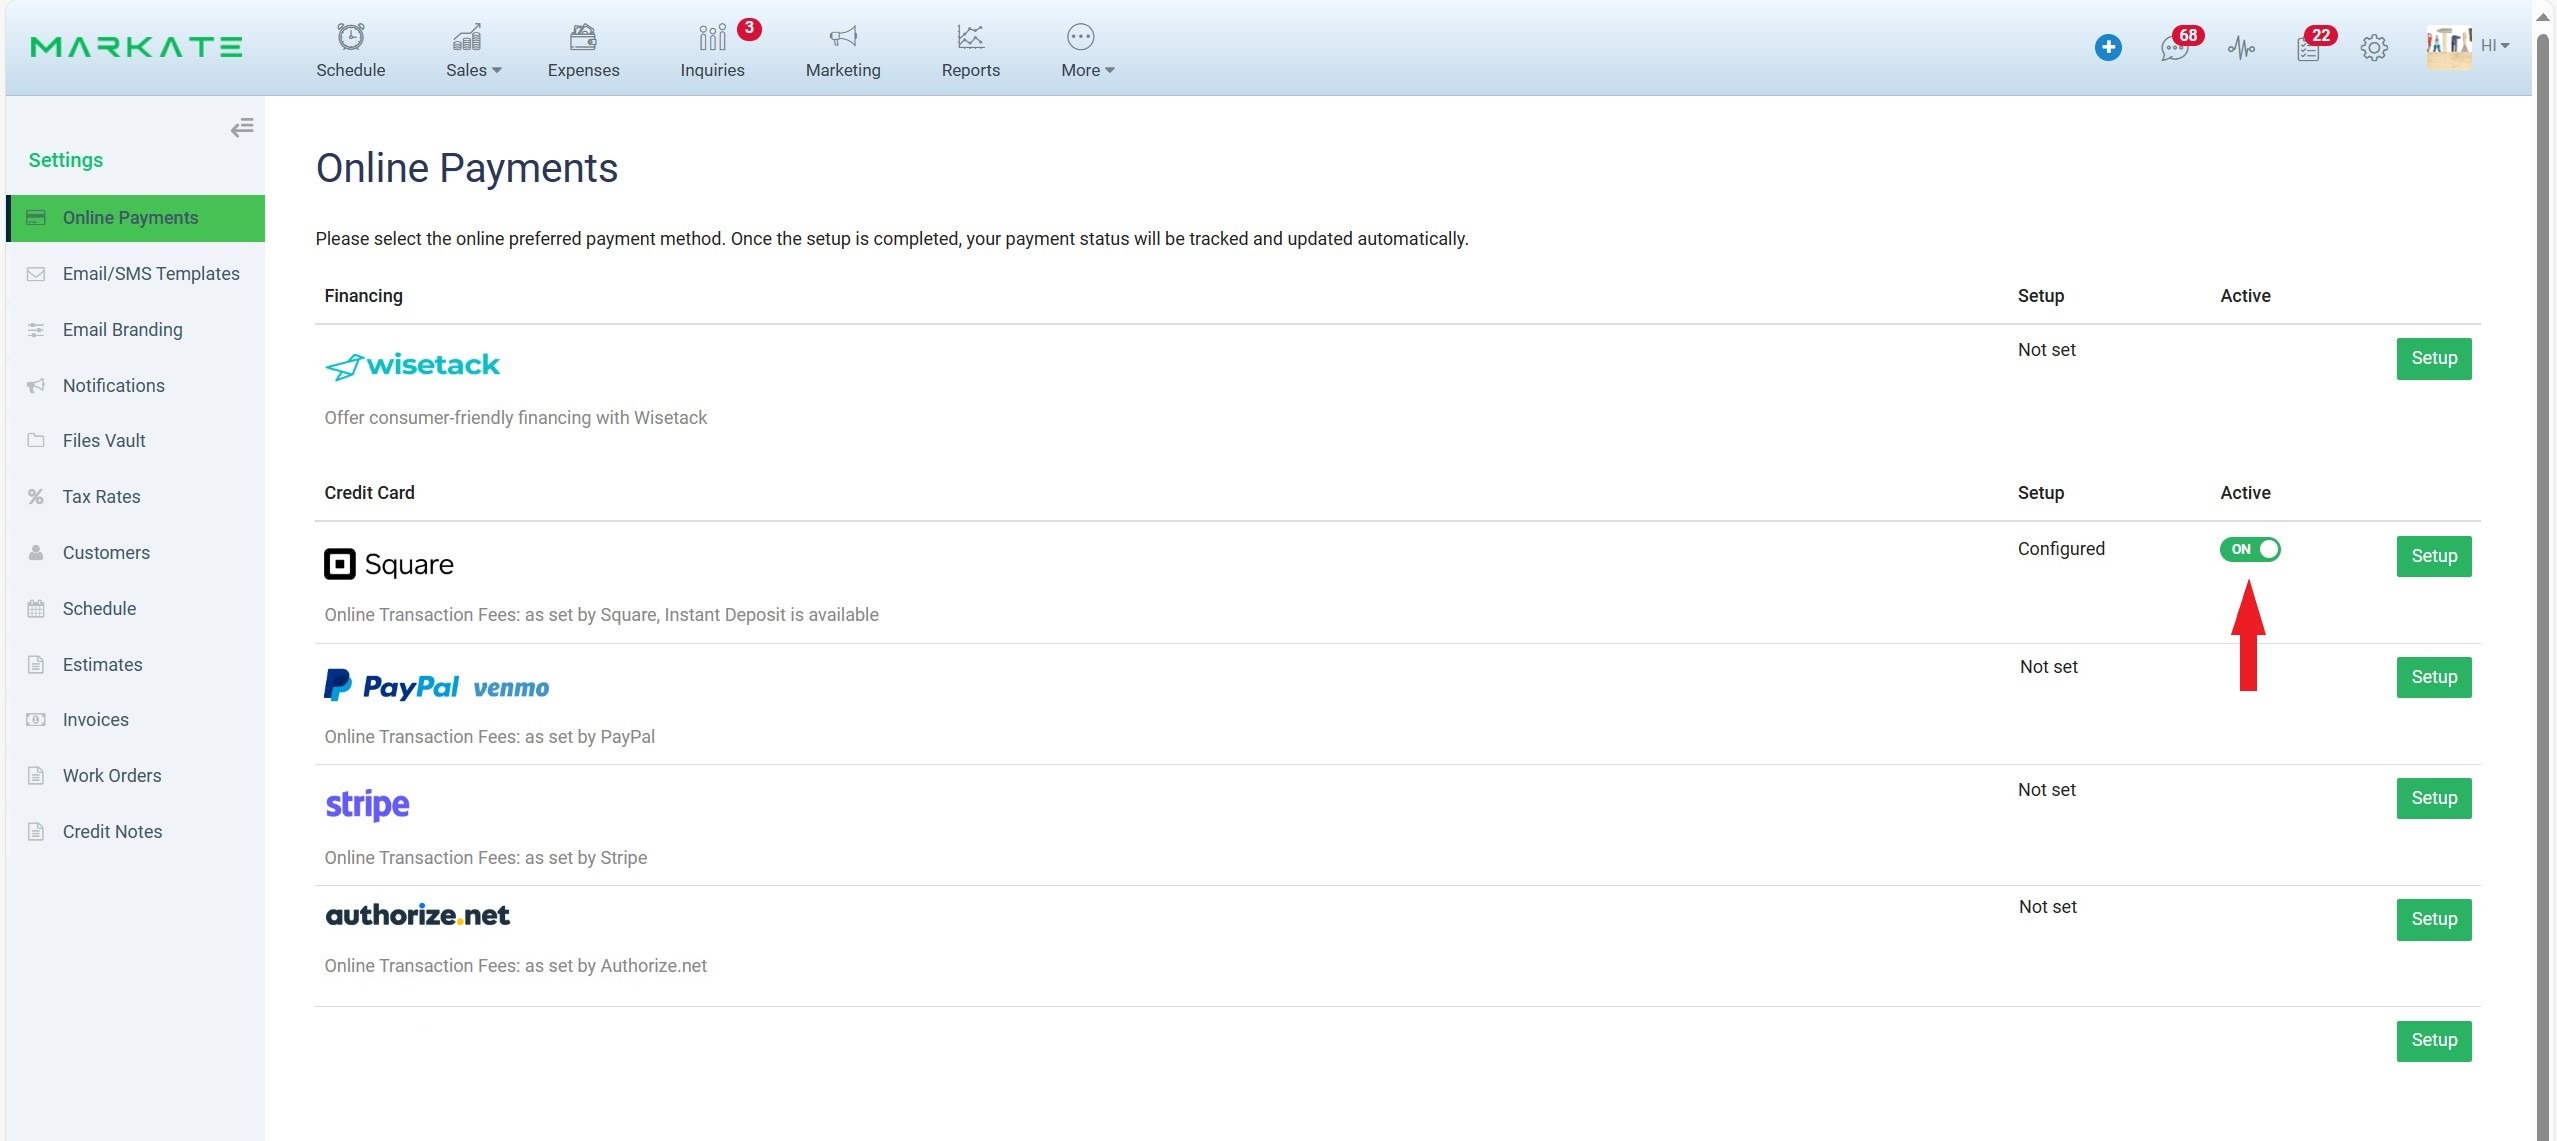Screen dimensions: 2557x1141
Task: Expand the Sales dropdown menu
Action: 473,70
